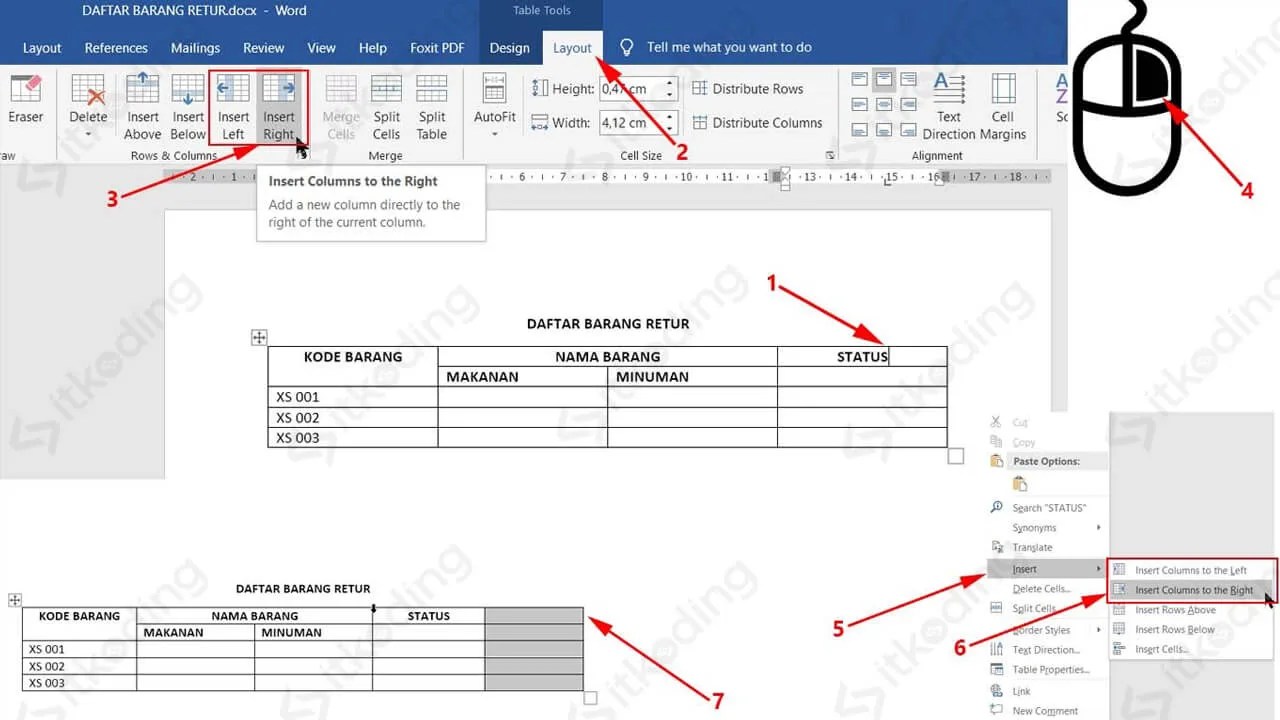Toggle Align Top Center alignment
This screenshot has width=1280, height=720.
(883, 79)
